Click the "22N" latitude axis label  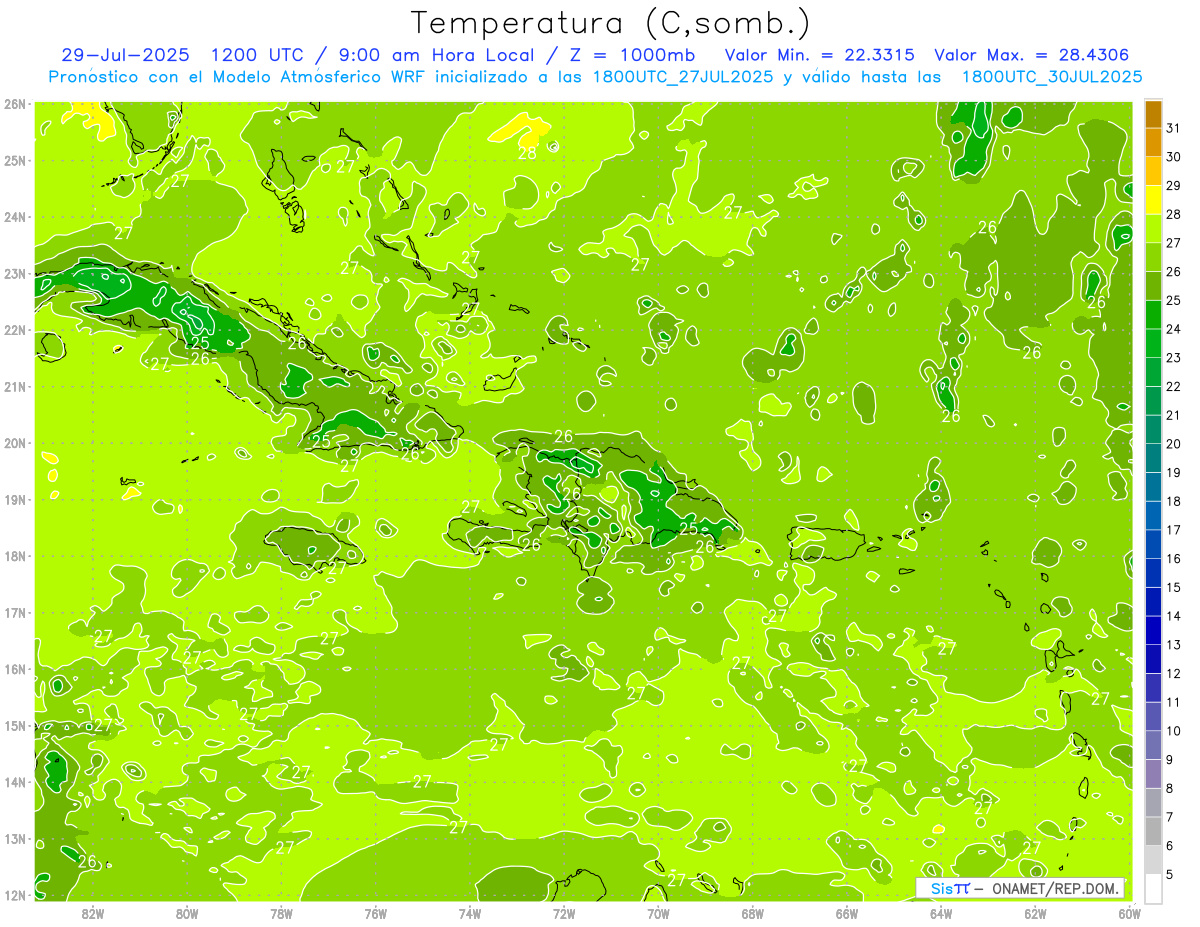(x=14, y=330)
